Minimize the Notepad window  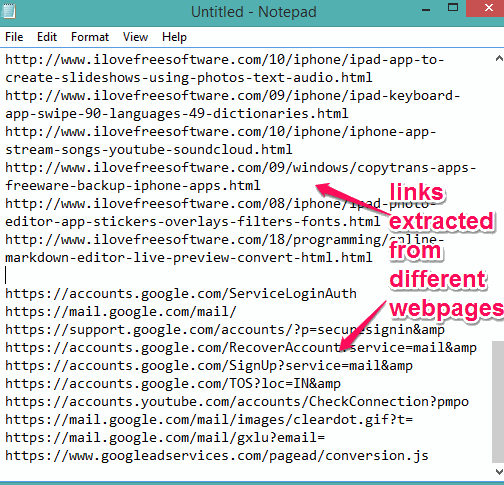tap(426, 9)
